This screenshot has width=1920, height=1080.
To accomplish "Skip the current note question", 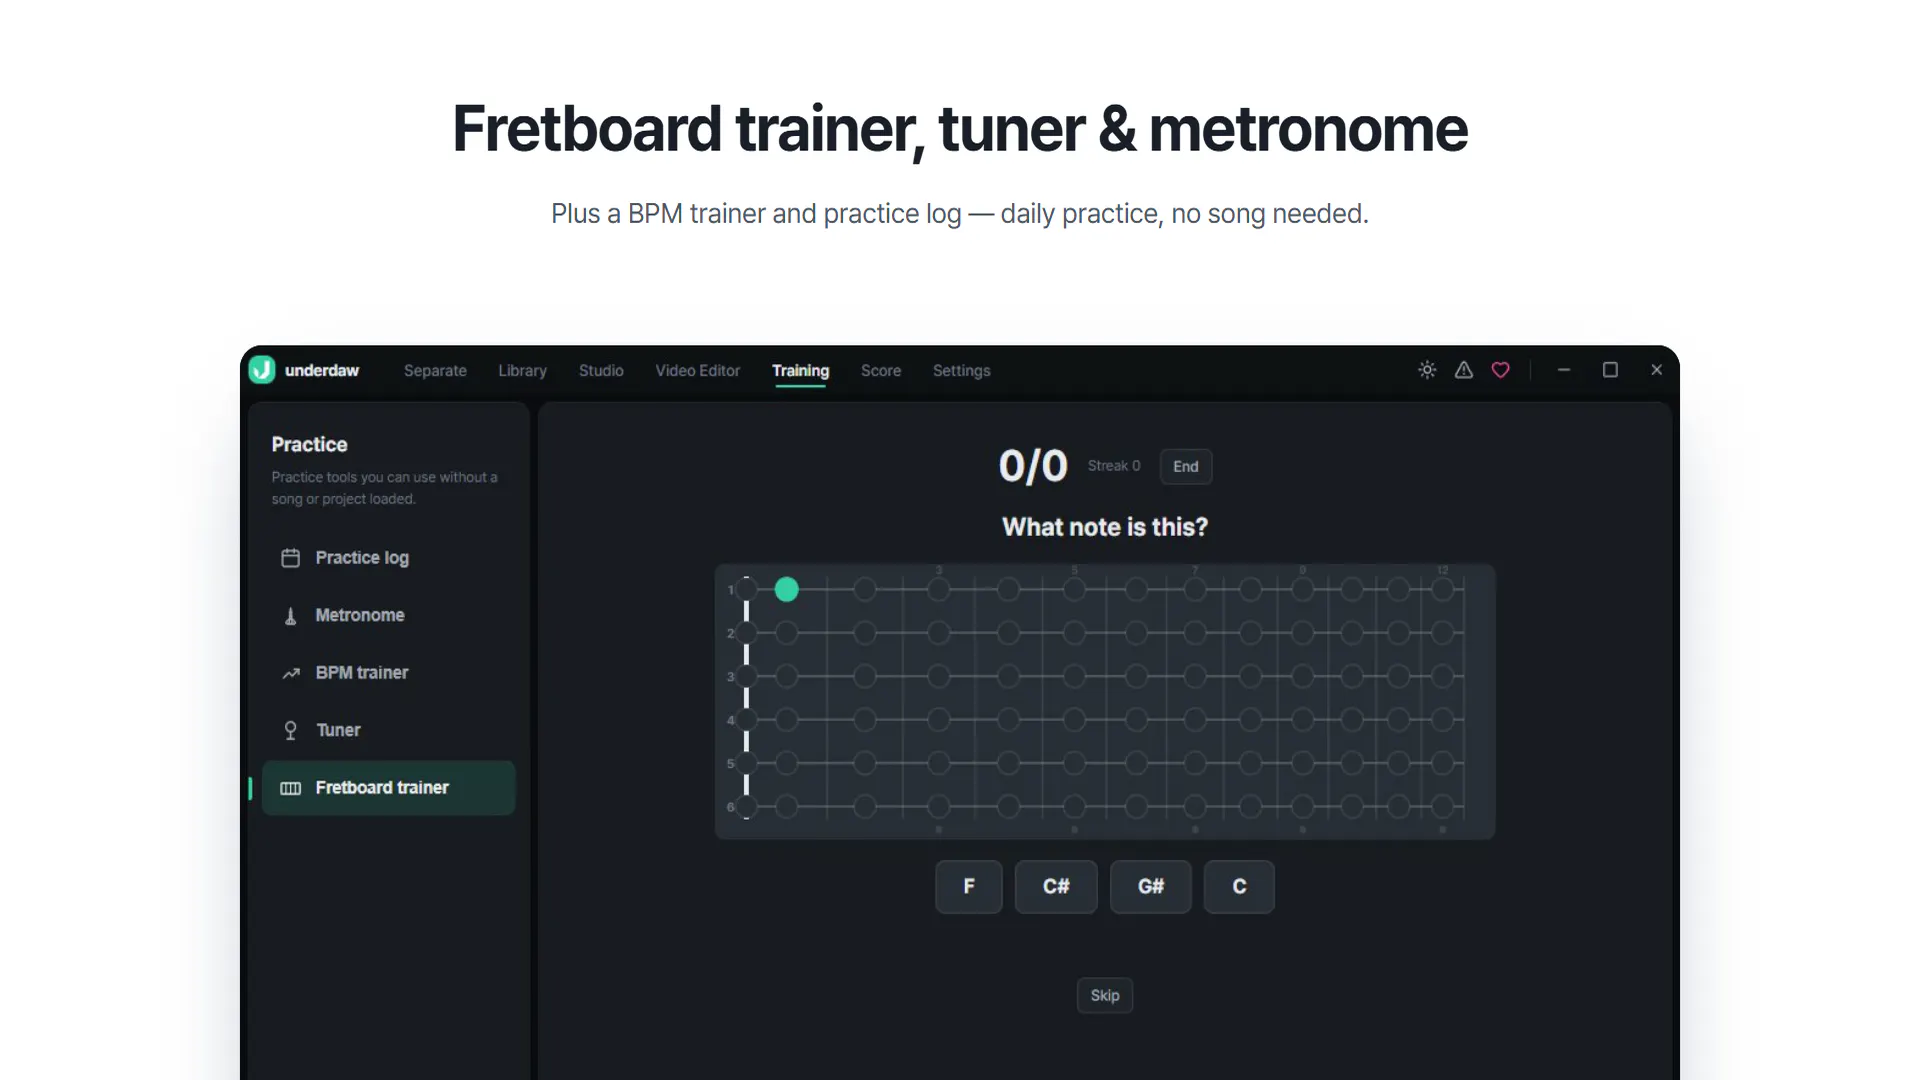I will (x=1105, y=996).
